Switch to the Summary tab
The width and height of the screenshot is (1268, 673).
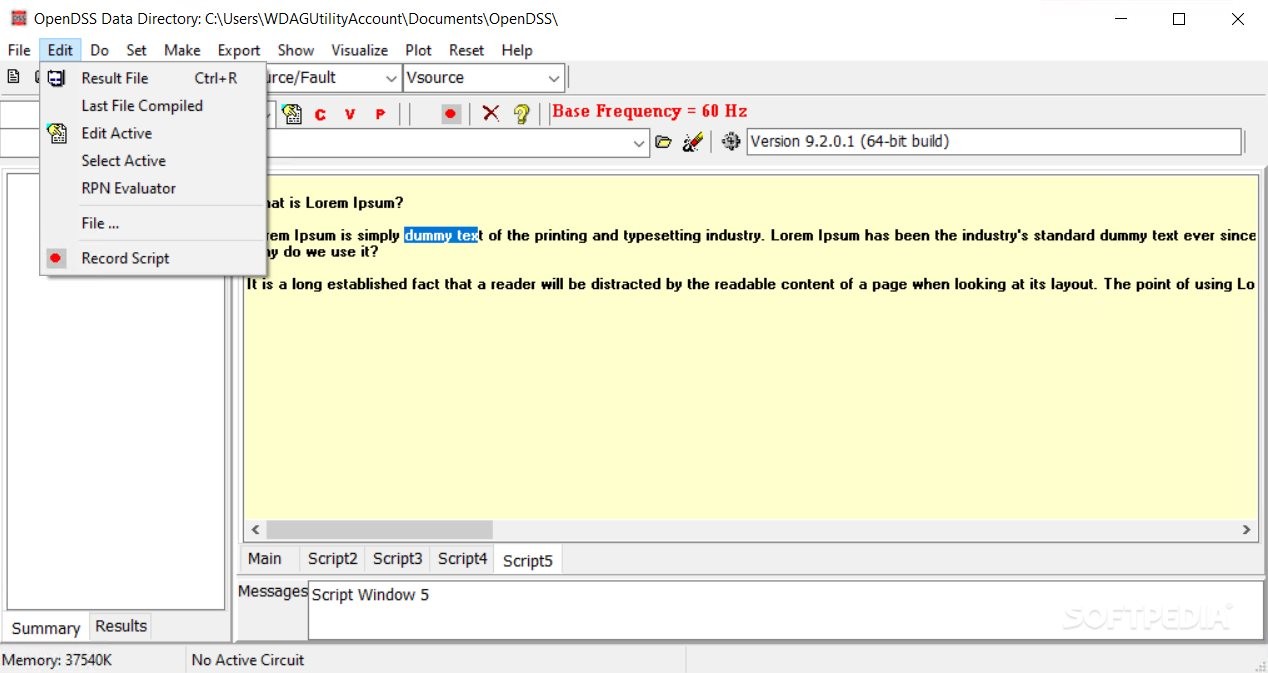pyautogui.click(x=46, y=628)
